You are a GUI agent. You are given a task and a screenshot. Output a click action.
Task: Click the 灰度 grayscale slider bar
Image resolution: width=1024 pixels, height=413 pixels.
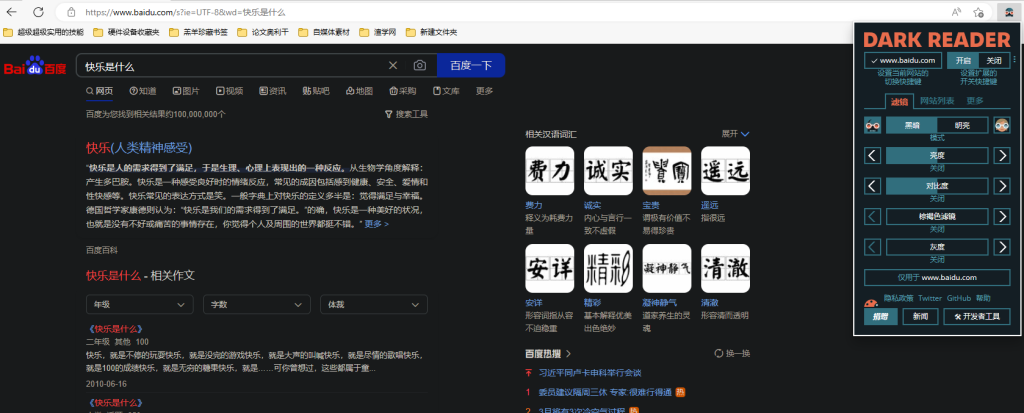[x=937, y=247]
